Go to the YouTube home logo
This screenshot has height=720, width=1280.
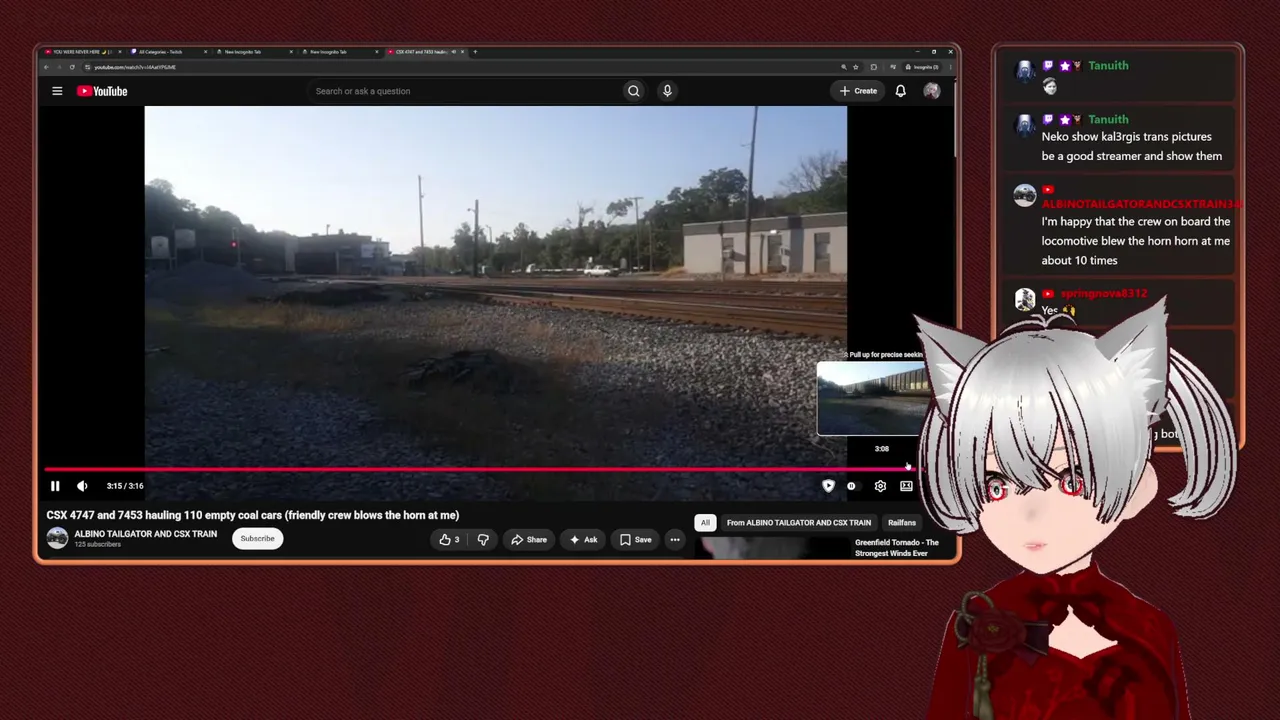102,91
